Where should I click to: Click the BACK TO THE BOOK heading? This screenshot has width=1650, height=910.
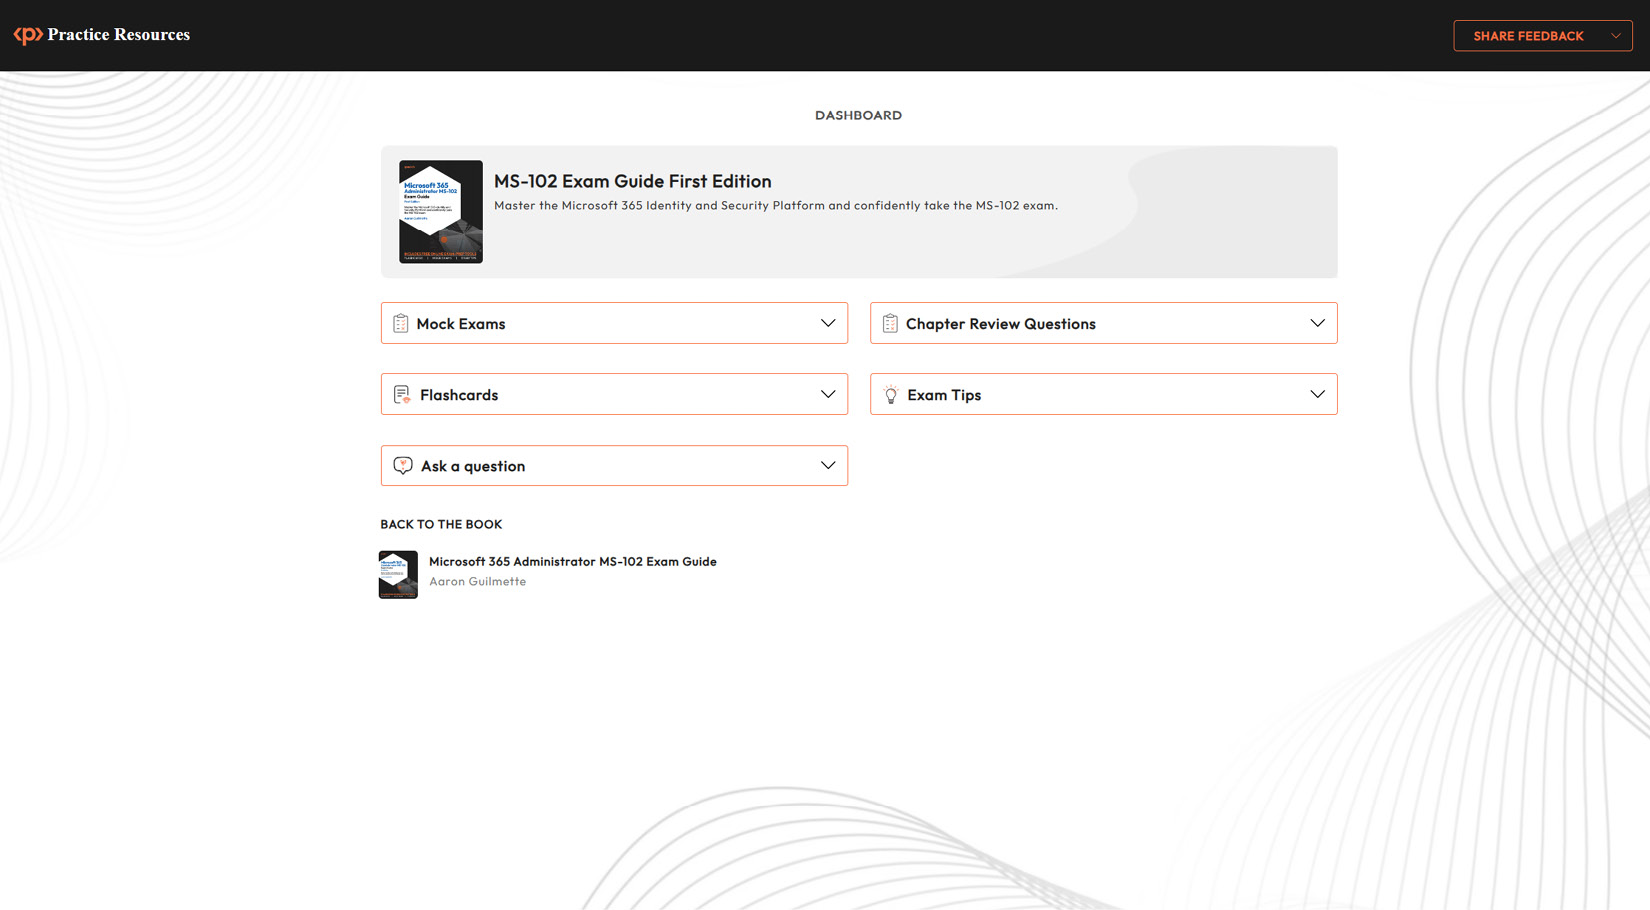pyautogui.click(x=441, y=524)
